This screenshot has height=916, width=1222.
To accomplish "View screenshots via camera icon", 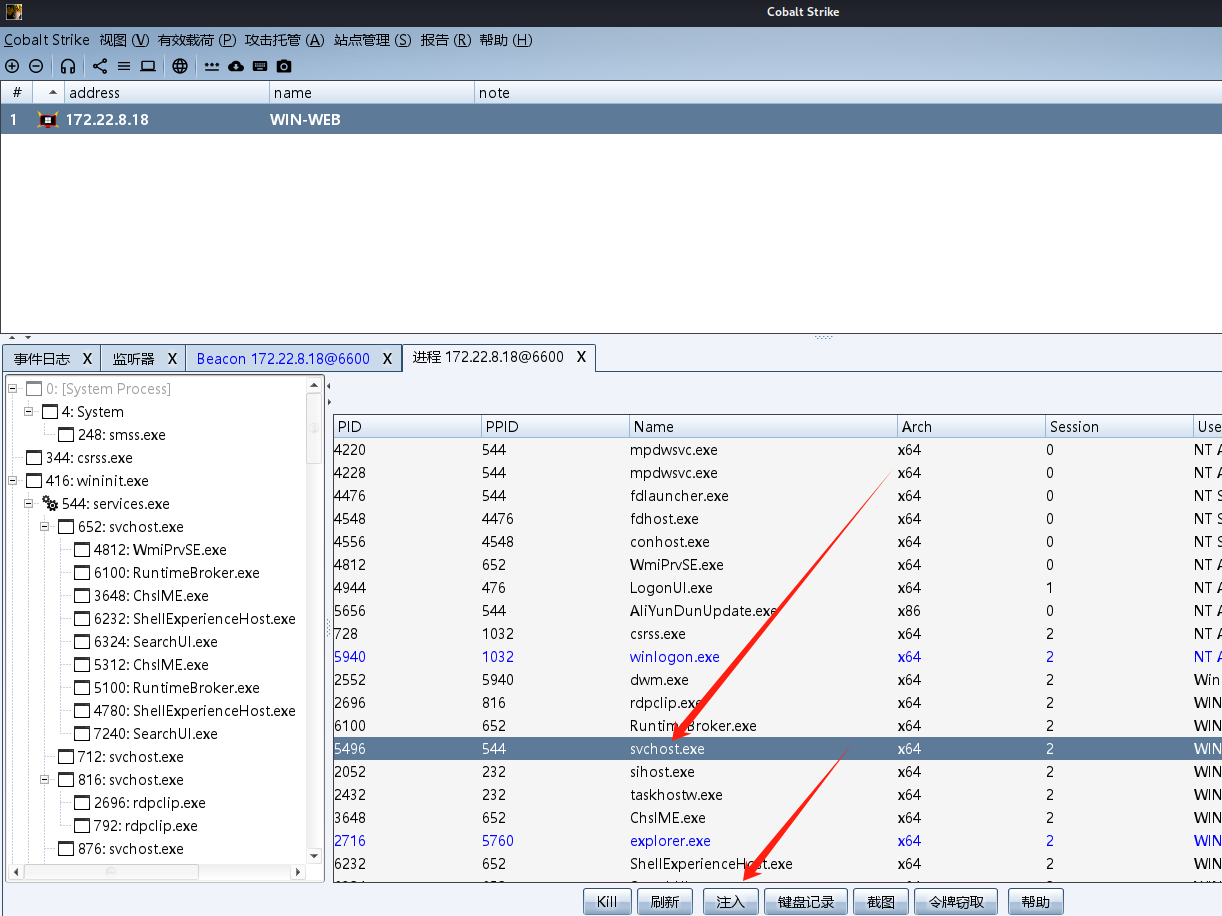I will (284, 66).
